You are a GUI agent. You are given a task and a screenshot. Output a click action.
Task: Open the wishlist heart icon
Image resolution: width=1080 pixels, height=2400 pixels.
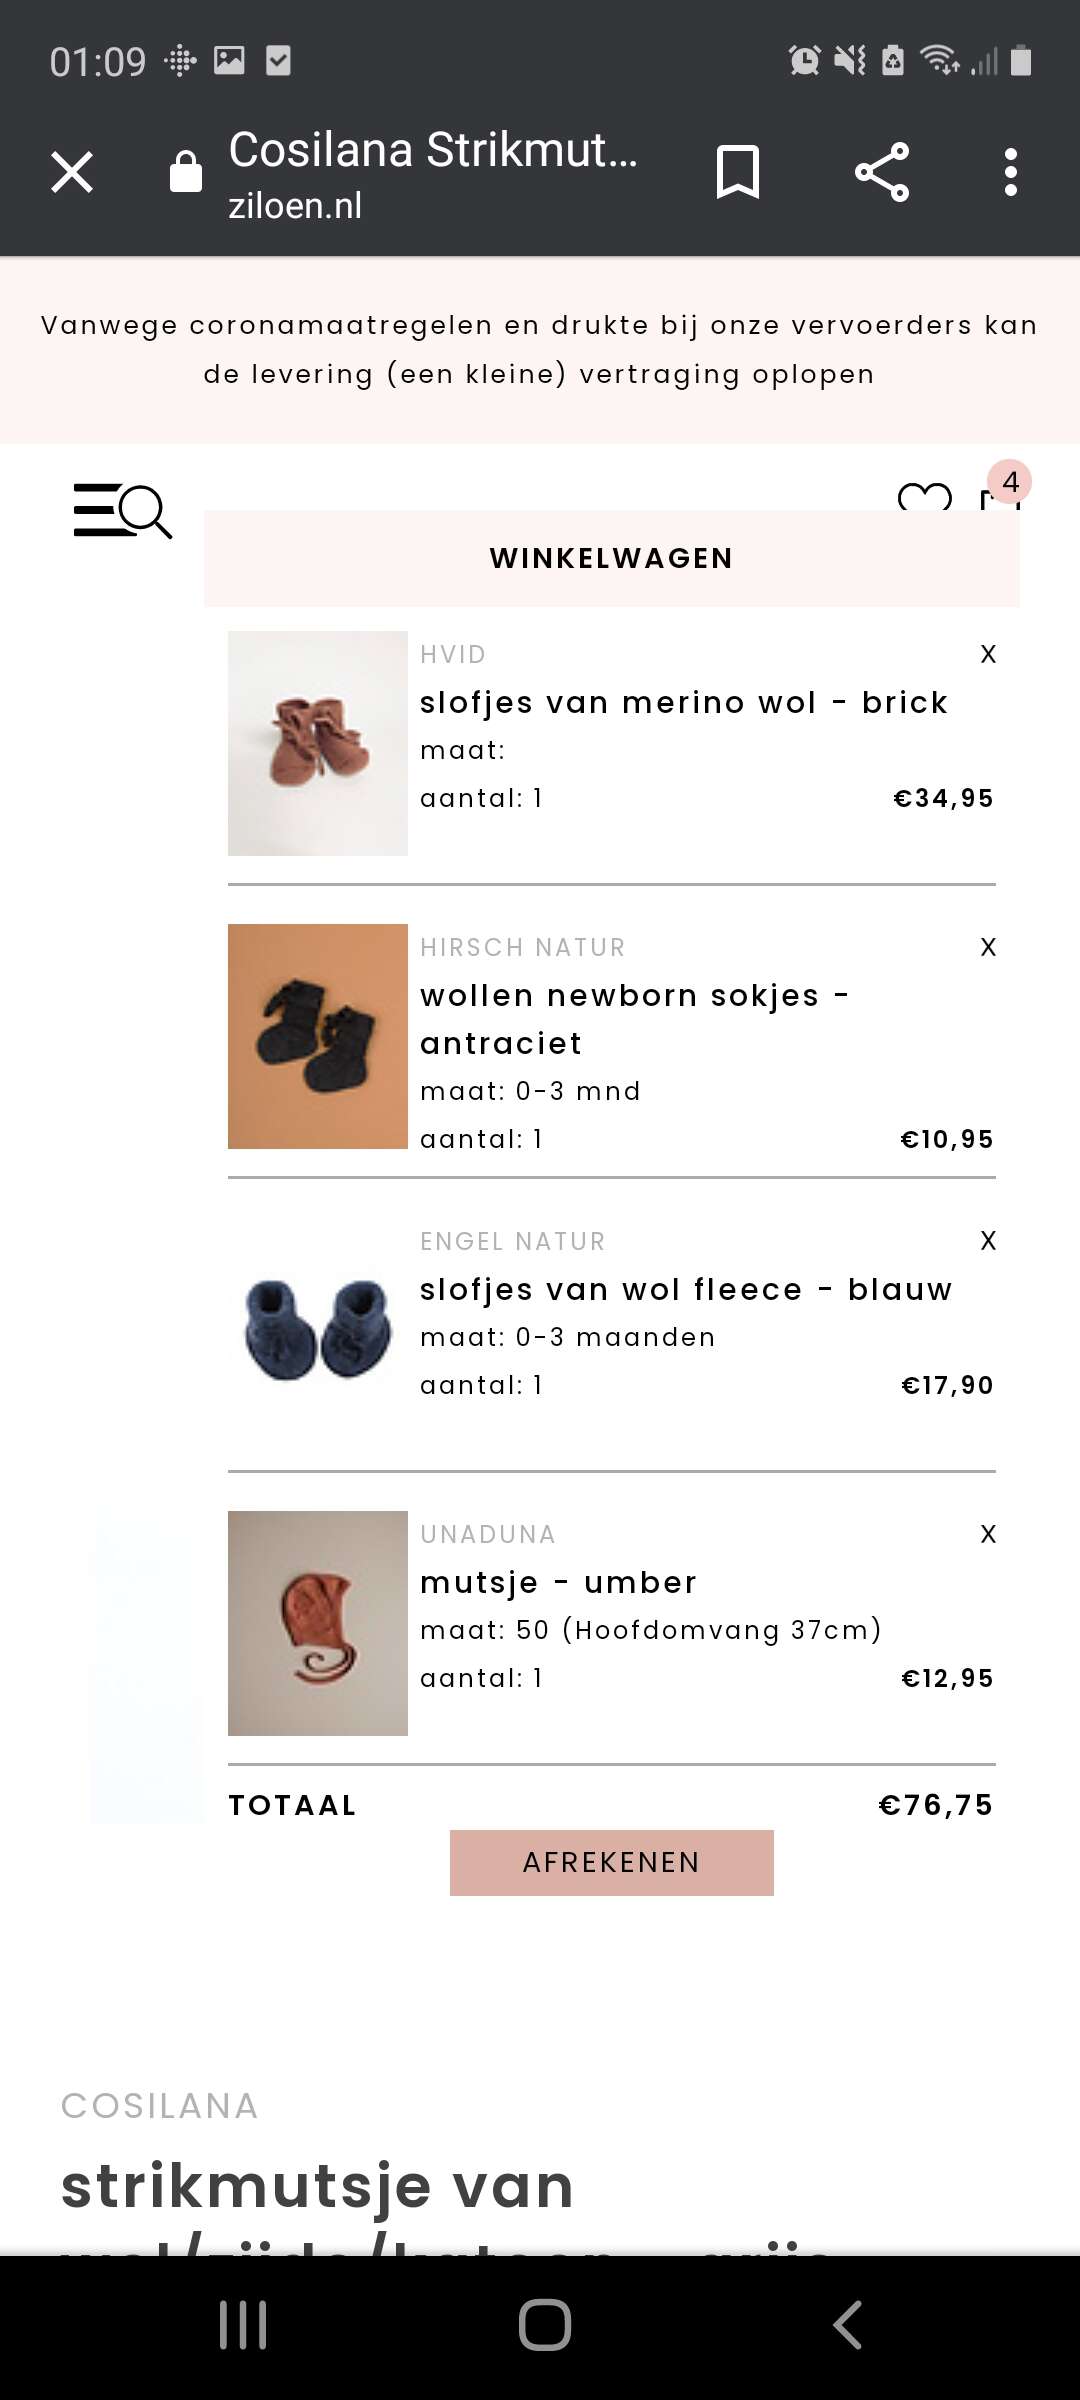[x=925, y=496]
